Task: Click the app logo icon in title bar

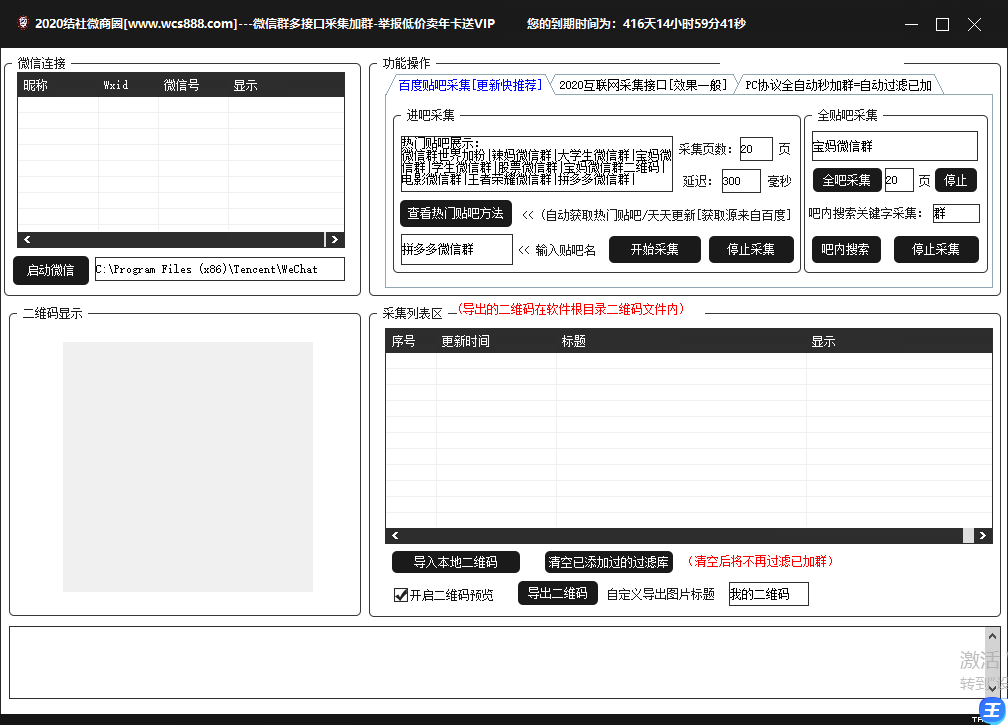Action: click(x=23, y=23)
